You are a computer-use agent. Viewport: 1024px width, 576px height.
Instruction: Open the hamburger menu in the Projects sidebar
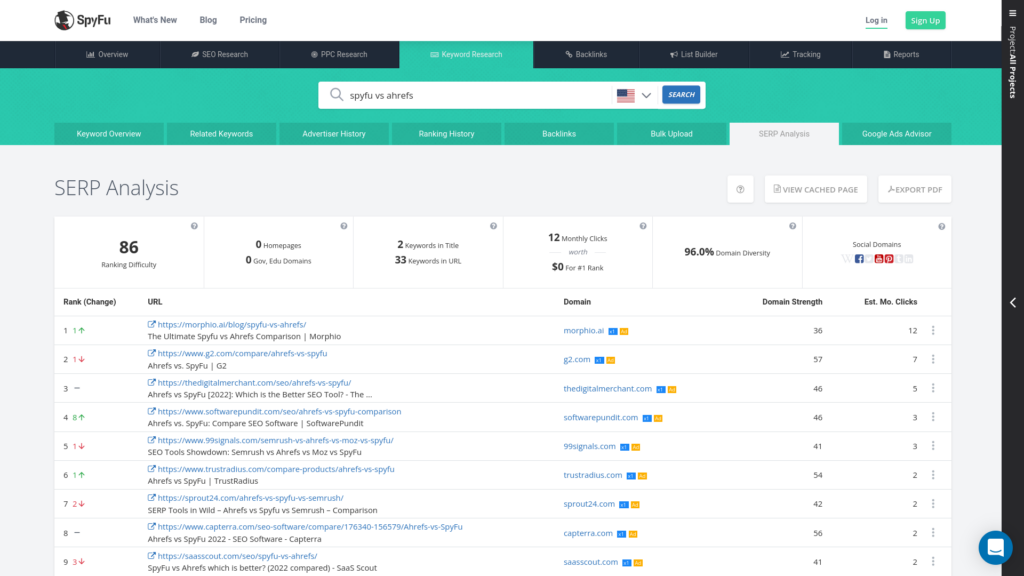pos(1012,13)
